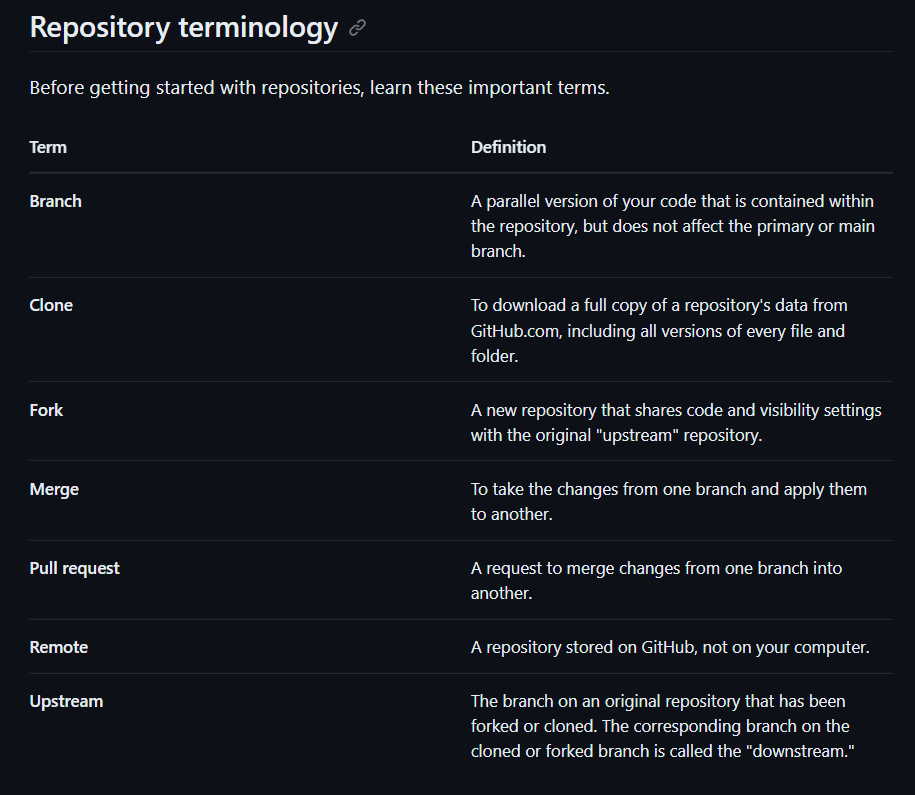The height and width of the screenshot is (795, 915).
Task: Select the Definition column header
Action: tap(508, 147)
